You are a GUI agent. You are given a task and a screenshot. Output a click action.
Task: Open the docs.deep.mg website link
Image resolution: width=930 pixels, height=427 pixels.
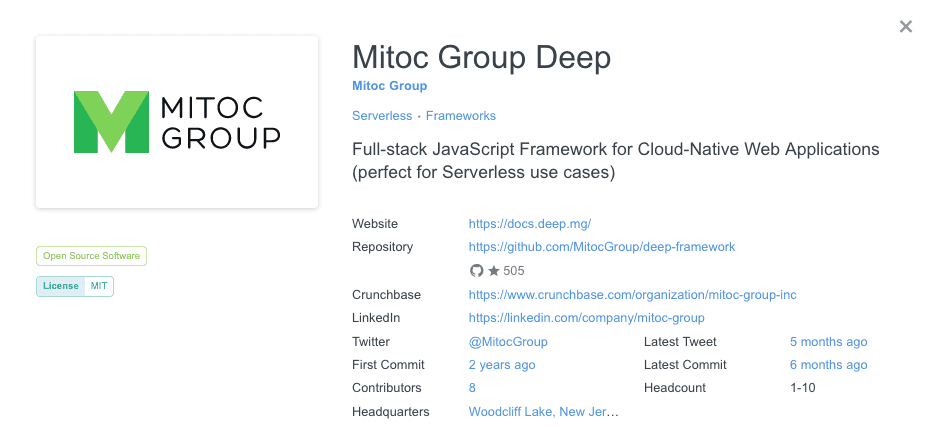537,224
